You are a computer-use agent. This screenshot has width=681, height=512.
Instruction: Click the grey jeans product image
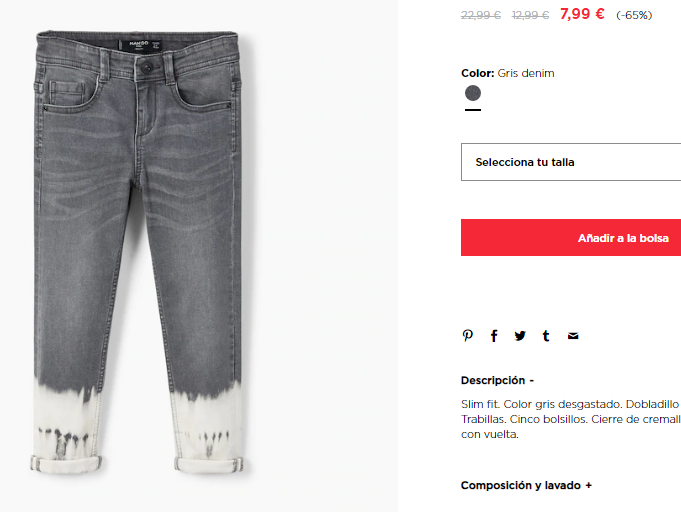(x=137, y=252)
